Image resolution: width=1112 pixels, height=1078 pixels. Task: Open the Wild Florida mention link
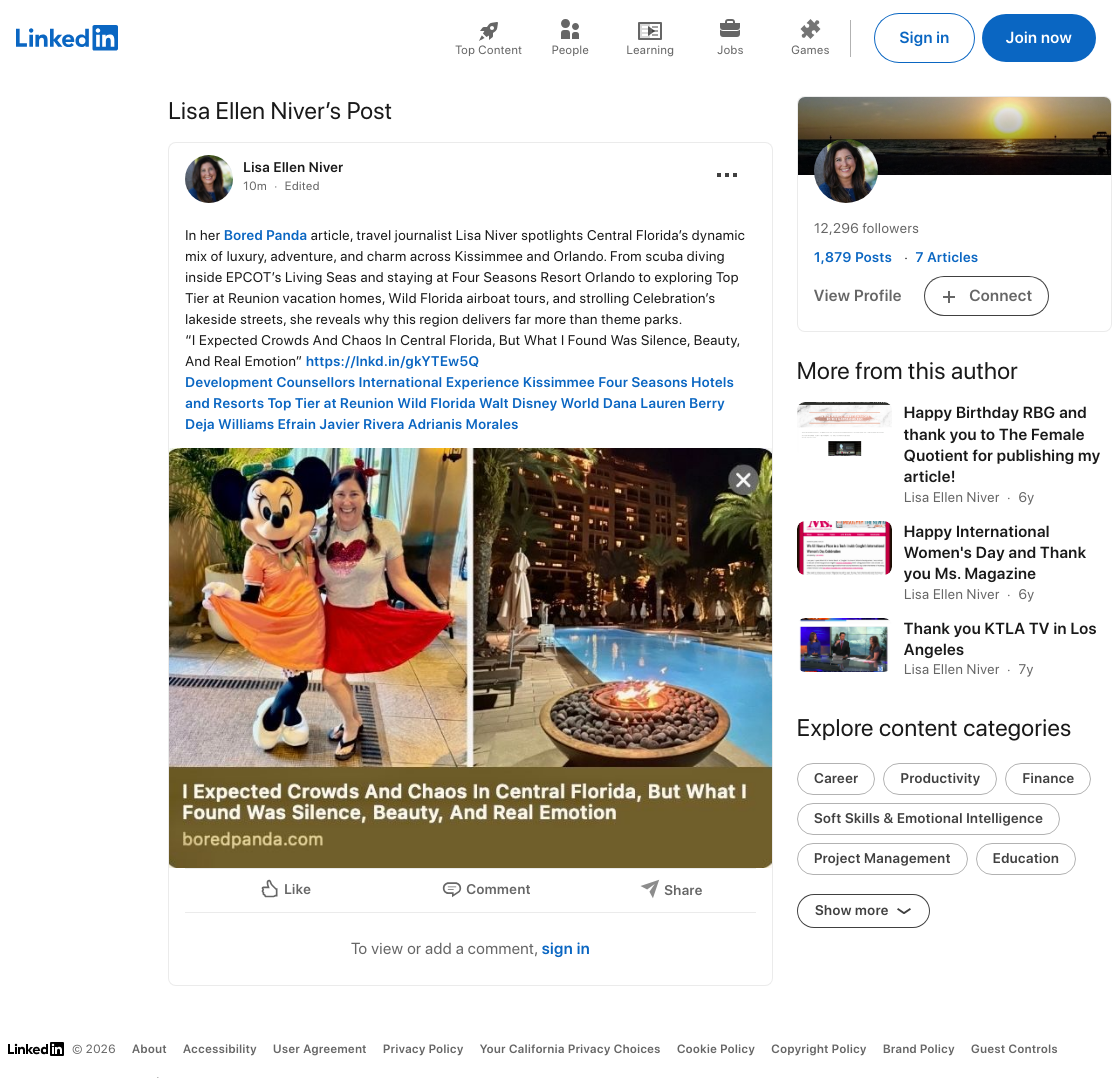coord(437,404)
